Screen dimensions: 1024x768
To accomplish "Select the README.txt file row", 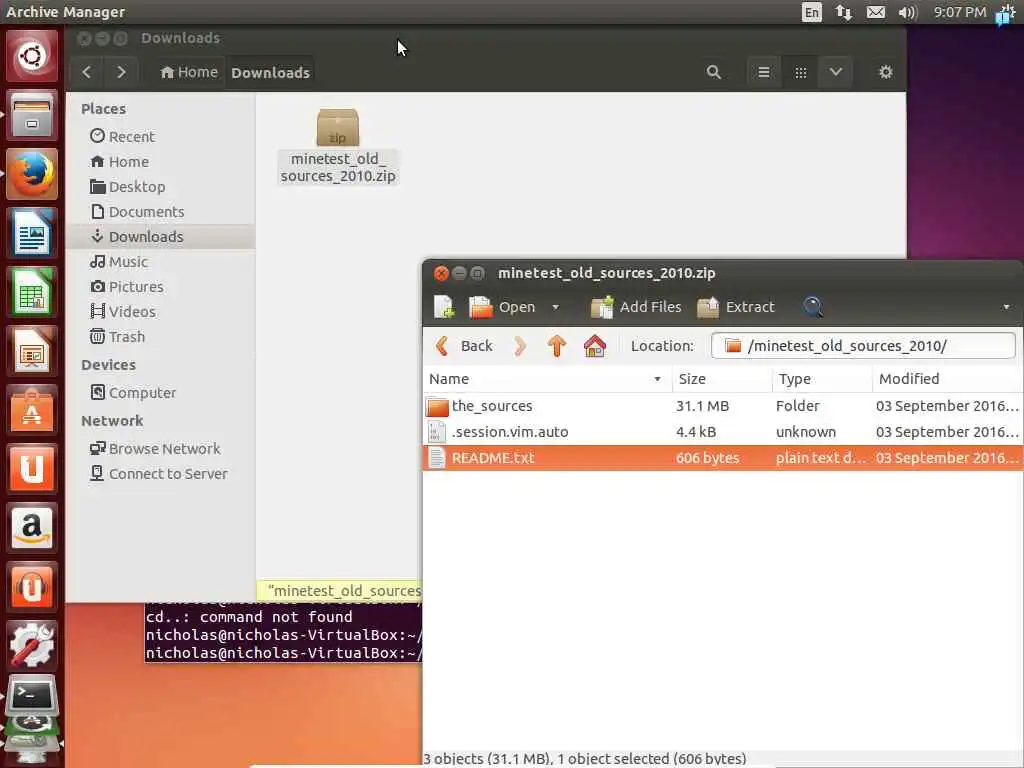I will pyautogui.click(x=723, y=458).
